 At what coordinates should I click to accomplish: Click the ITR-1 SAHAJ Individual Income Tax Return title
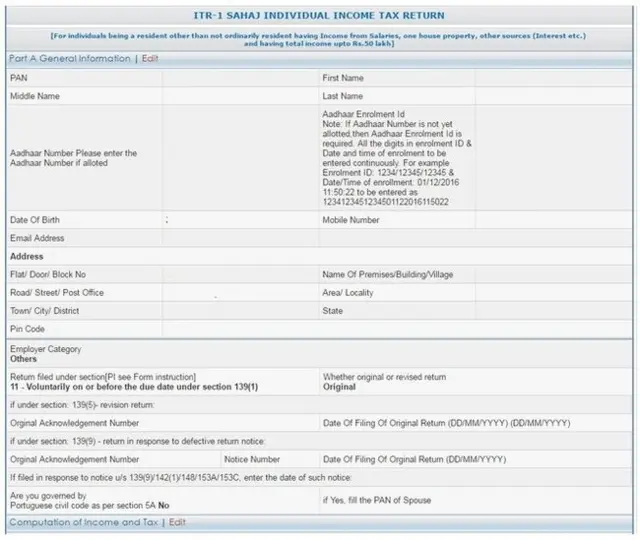319,16
